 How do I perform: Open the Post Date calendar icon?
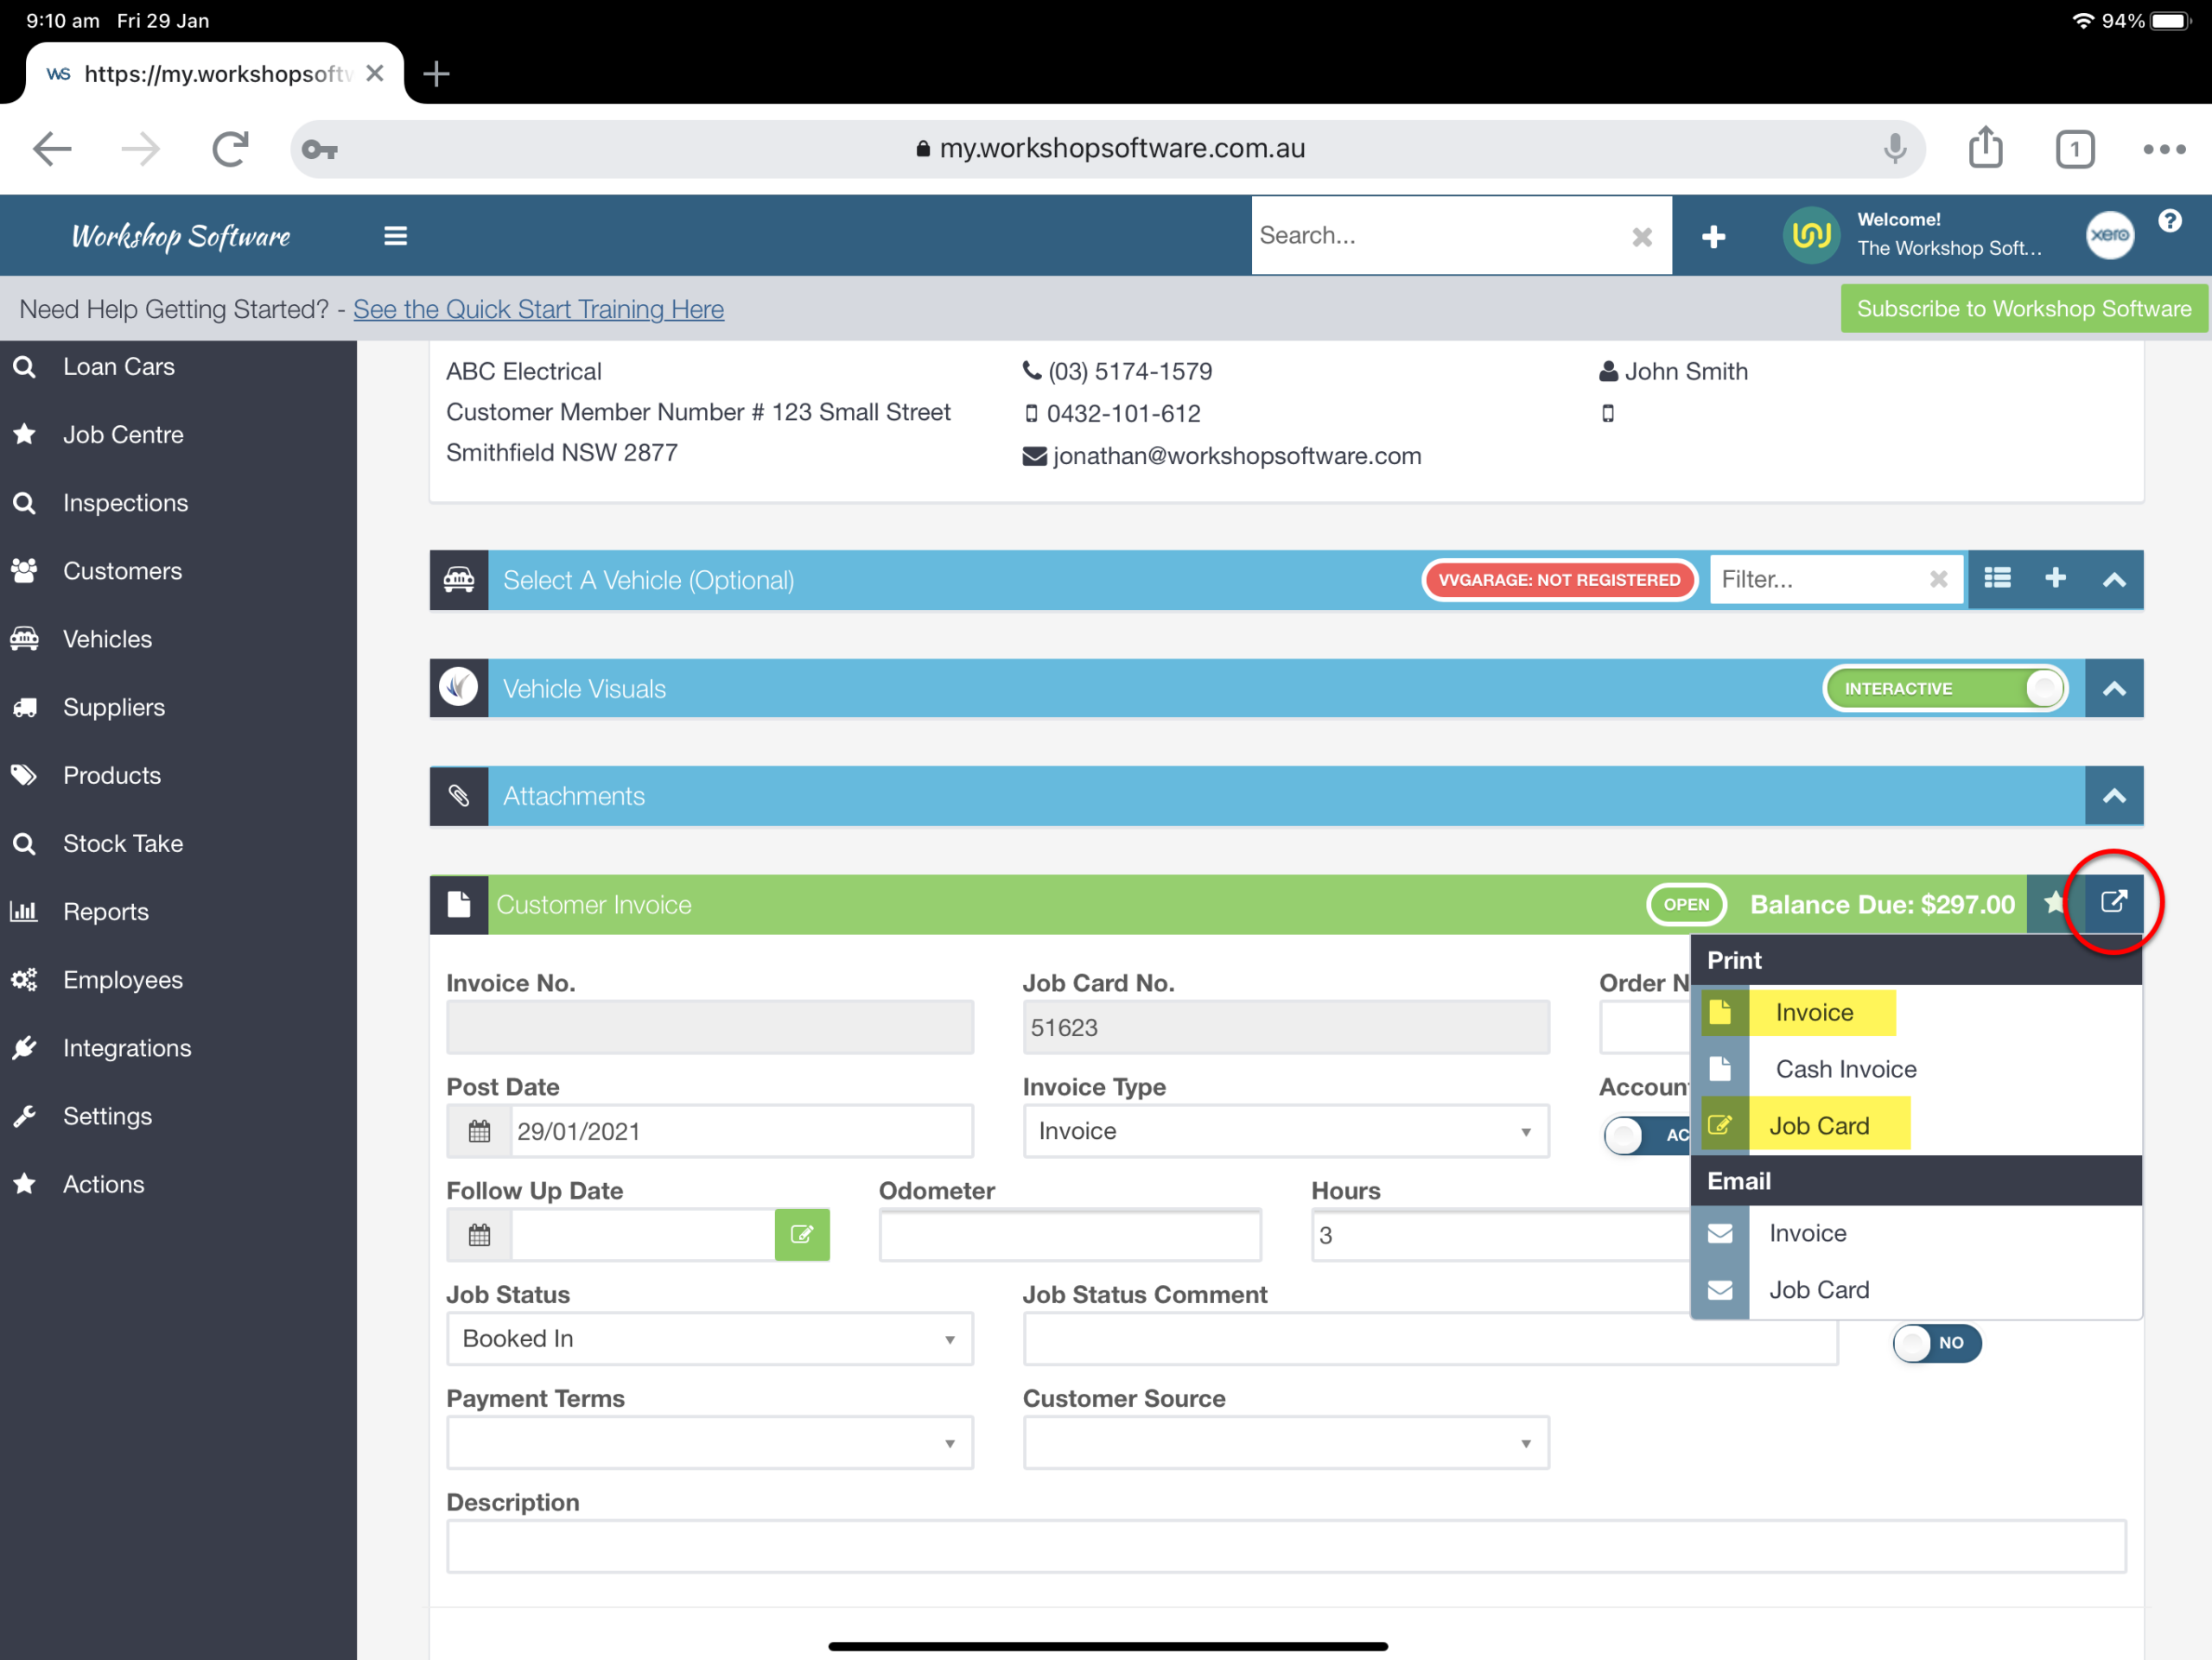(479, 1131)
